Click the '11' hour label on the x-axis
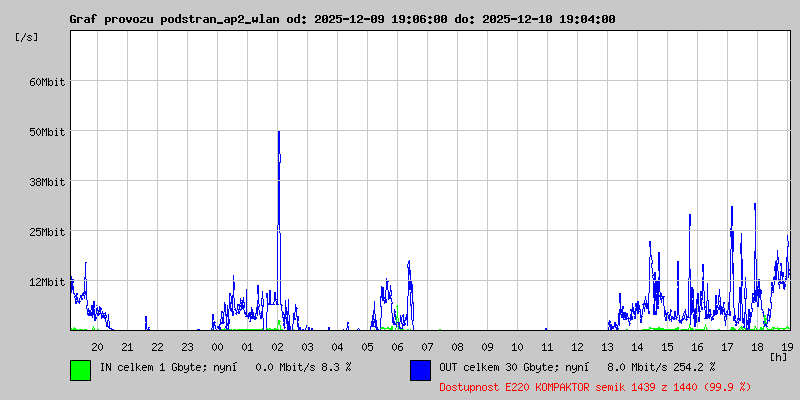Screen dimensions: 800x400 tap(547, 347)
